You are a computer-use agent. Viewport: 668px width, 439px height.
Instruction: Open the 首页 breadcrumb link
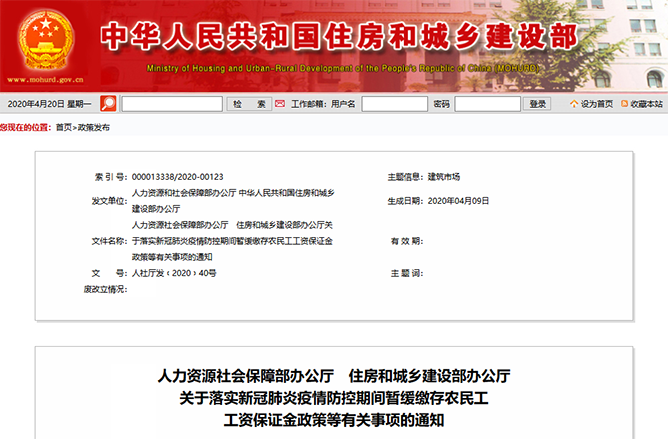63,127
